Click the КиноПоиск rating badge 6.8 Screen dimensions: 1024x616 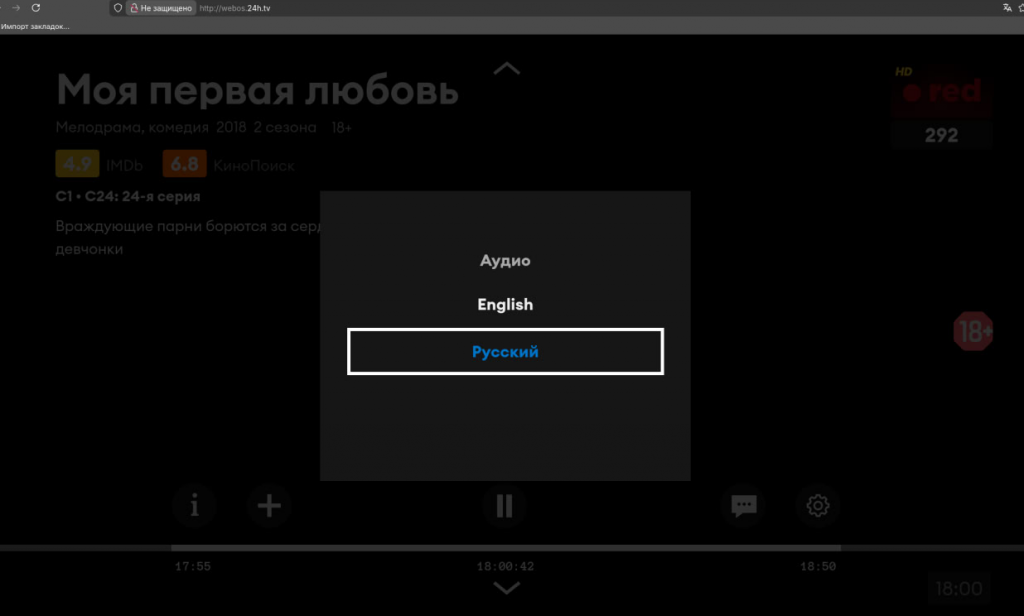[x=184, y=164]
